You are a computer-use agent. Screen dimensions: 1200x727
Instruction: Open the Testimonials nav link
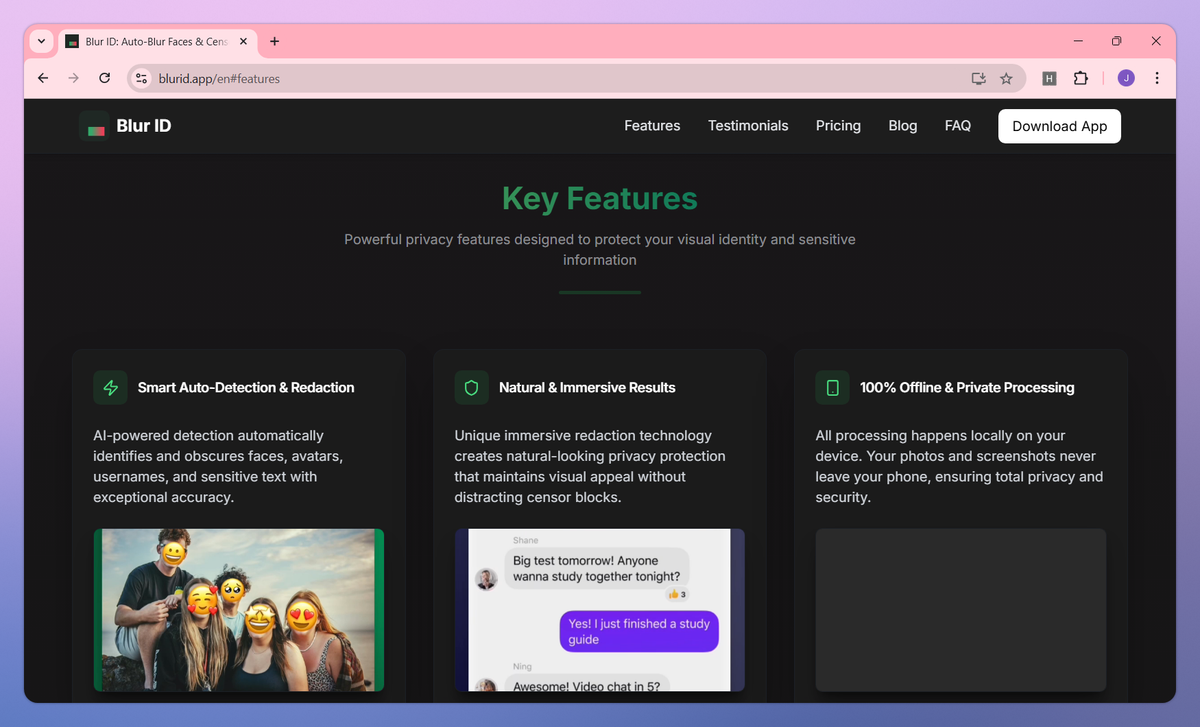pyautogui.click(x=748, y=126)
